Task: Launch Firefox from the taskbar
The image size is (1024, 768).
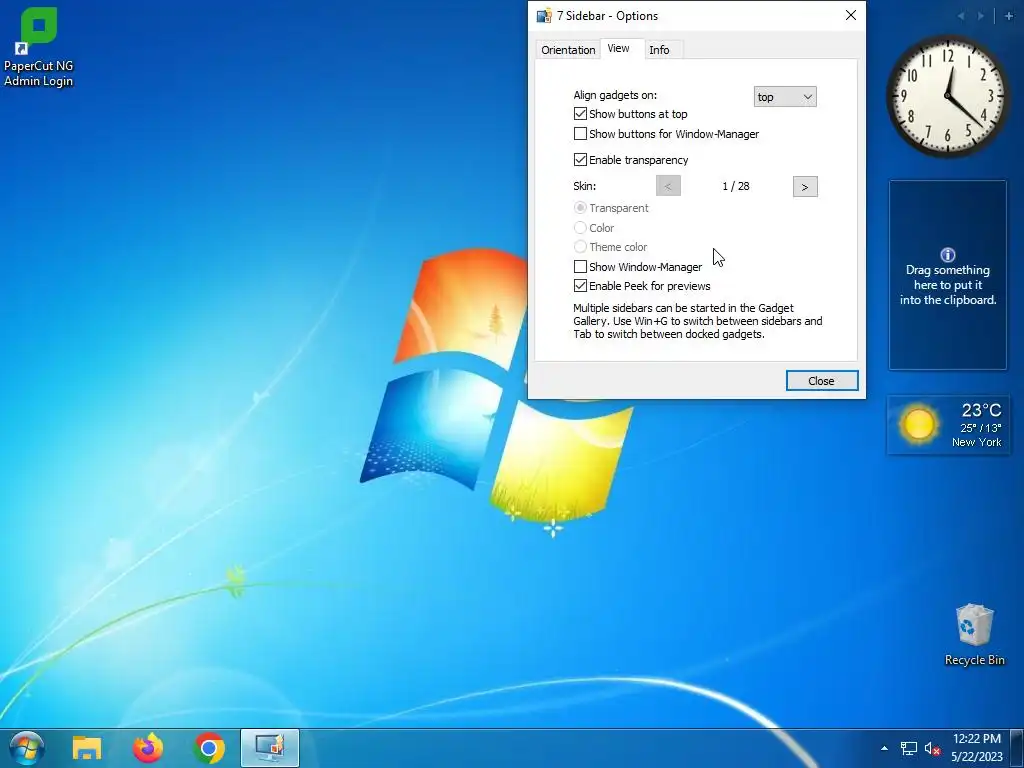Action: [x=148, y=748]
